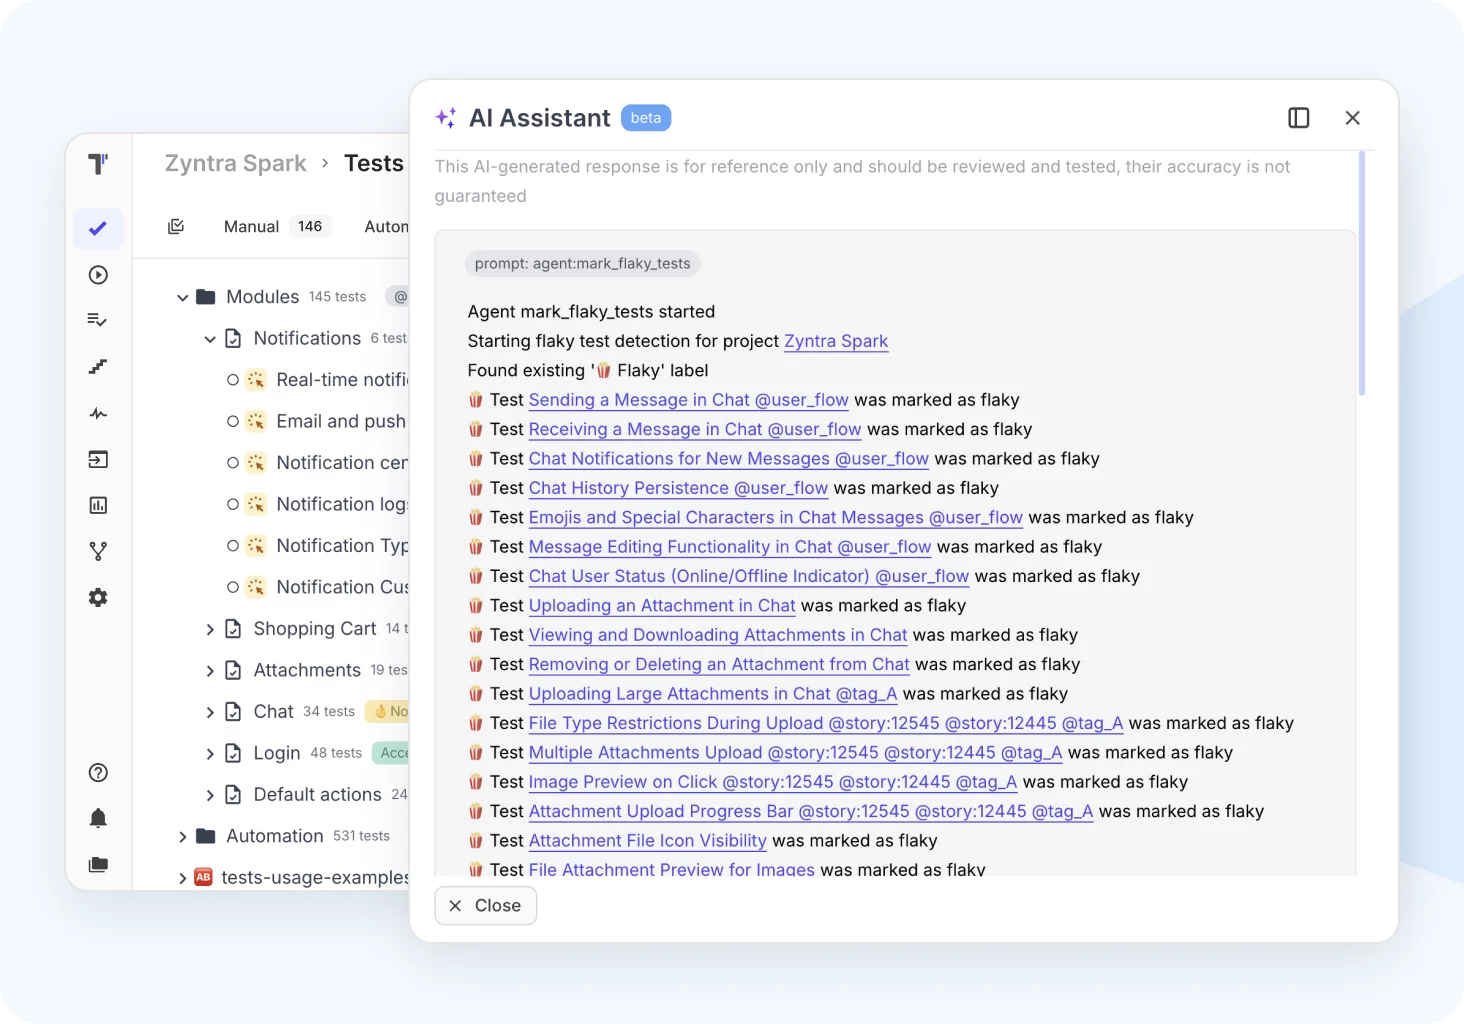Screen dimensions: 1464x1024
Task: Click the Close button at bottom of assistant
Action: coord(486,906)
